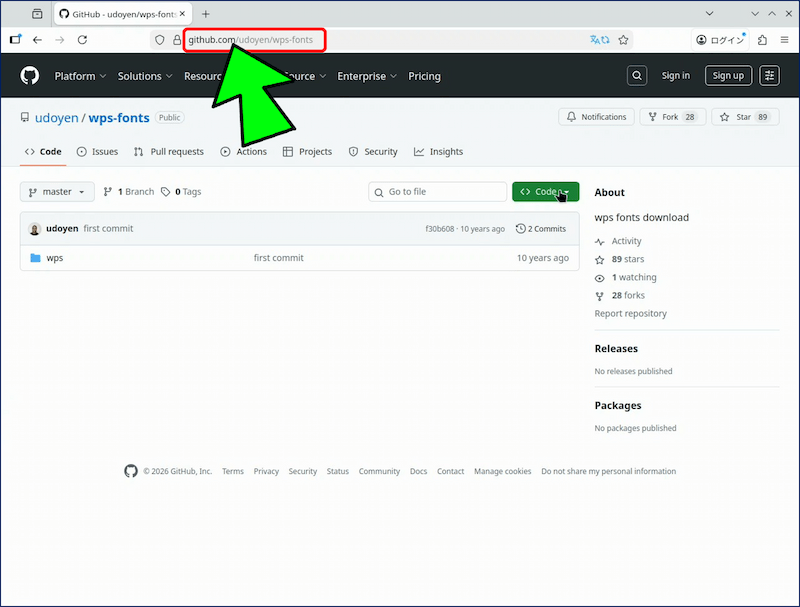Expand the master branch dropdown
Image resolution: width=800 pixels, height=607 pixels.
[57, 192]
